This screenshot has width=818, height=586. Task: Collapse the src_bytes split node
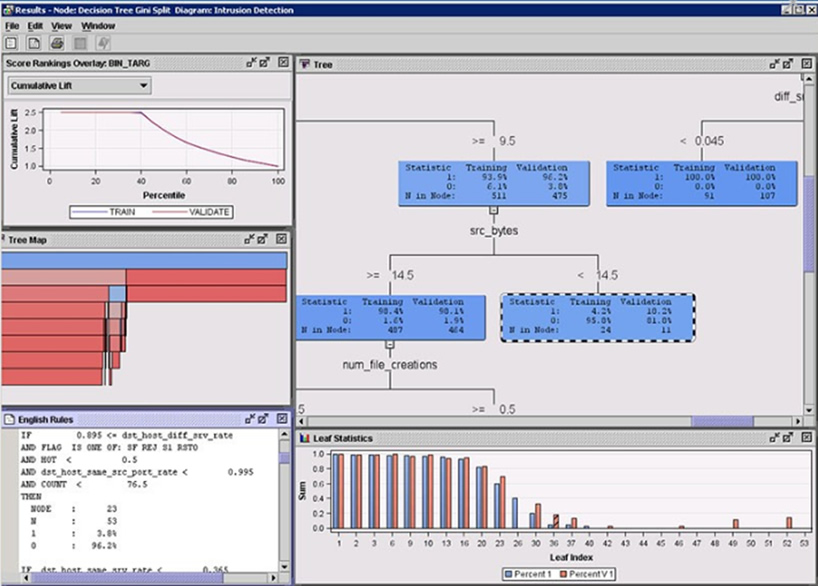click(x=492, y=211)
